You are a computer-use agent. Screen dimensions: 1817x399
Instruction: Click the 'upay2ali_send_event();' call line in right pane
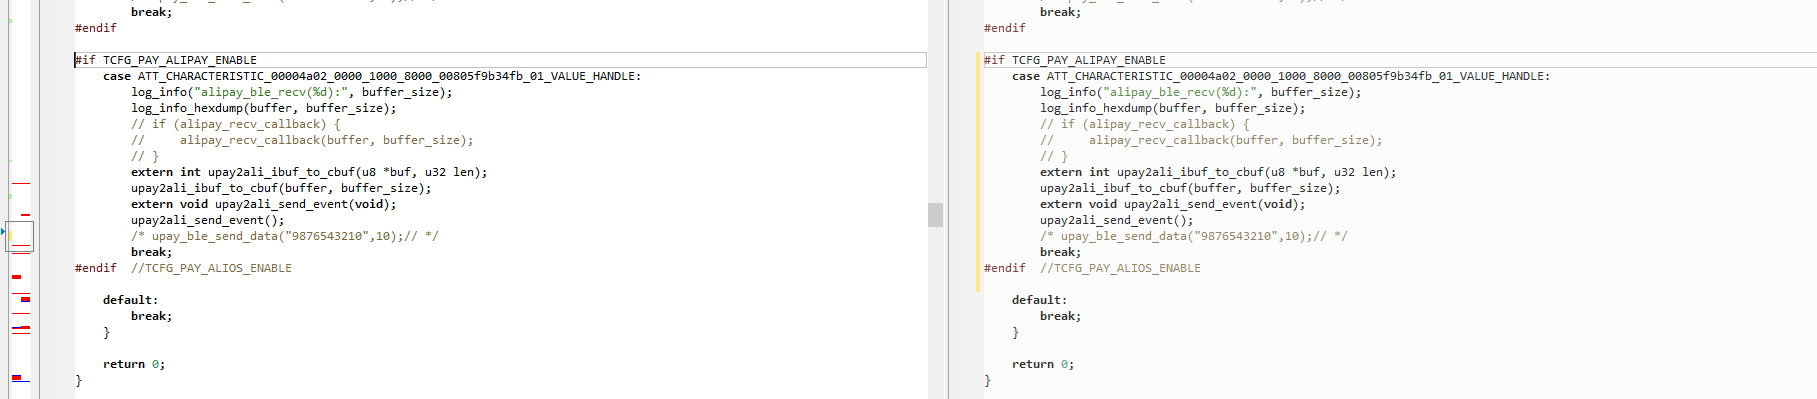[1117, 220]
